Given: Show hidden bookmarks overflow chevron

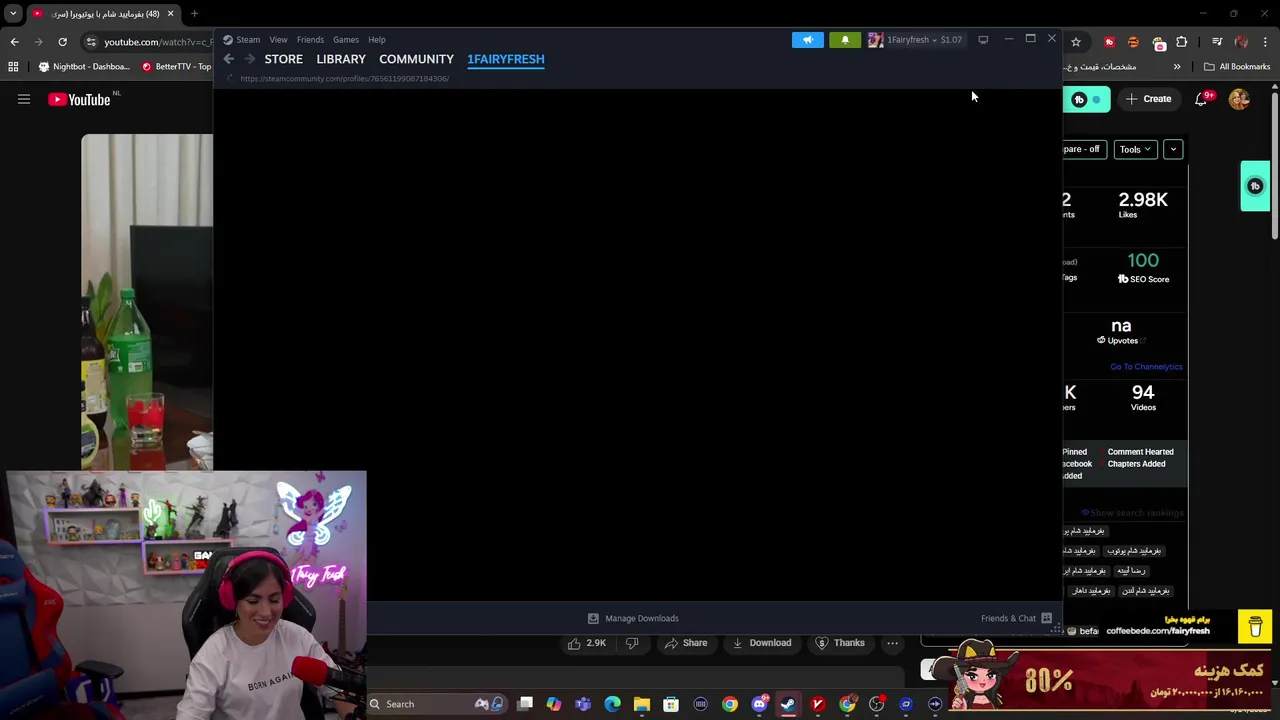Looking at the screenshot, I should [x=1177, y=67].
